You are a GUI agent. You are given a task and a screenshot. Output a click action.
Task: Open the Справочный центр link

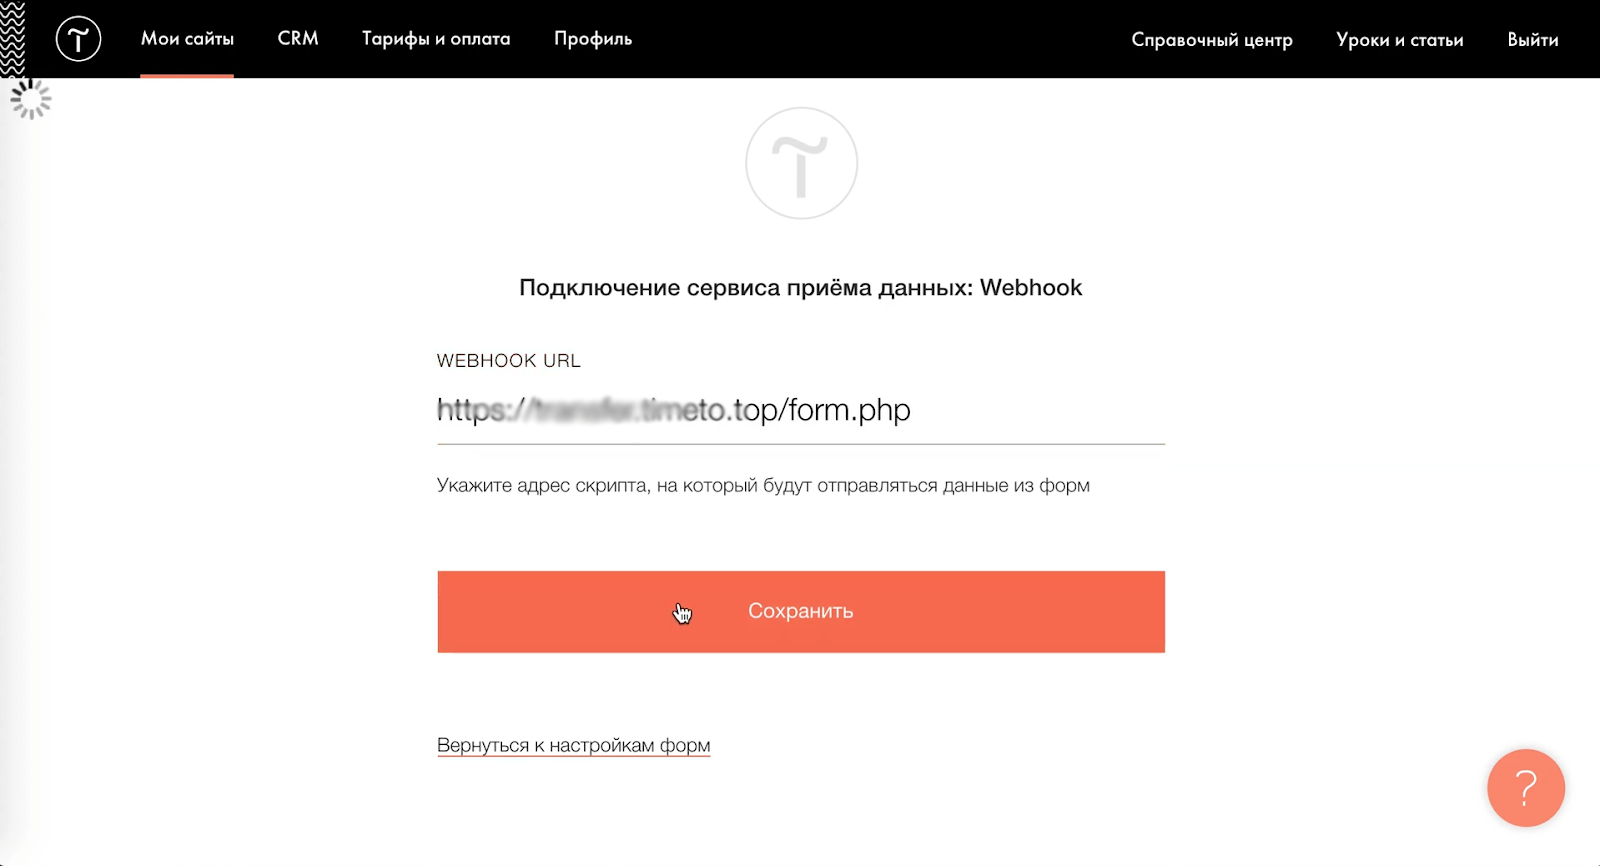[1212, 40]
